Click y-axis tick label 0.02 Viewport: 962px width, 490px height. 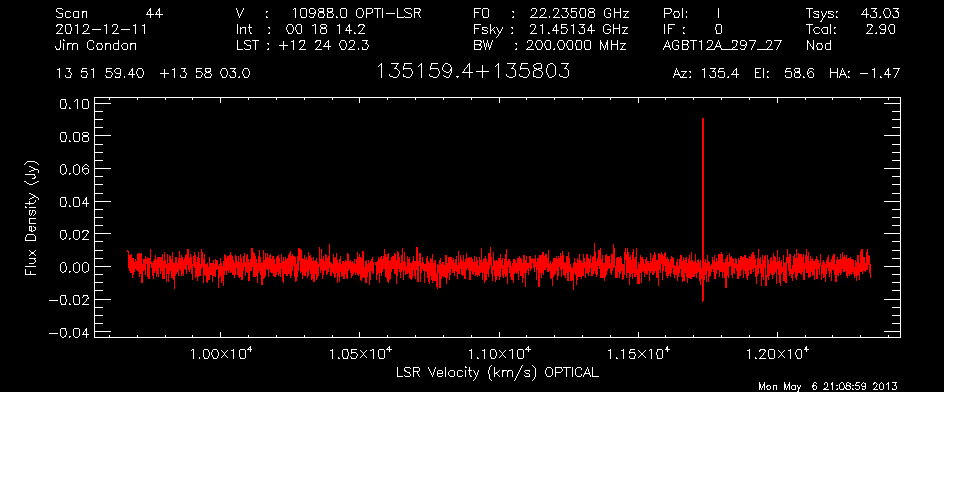coord(74,234)
